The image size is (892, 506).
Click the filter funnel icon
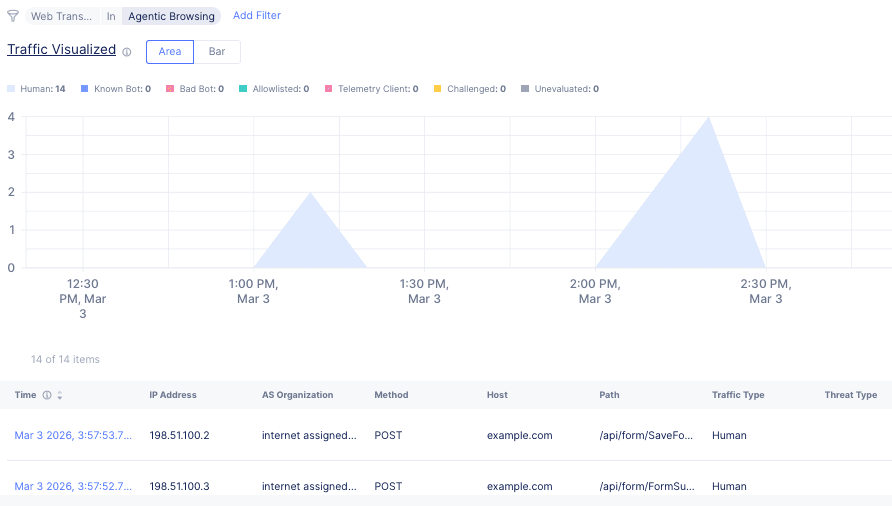point(13,16)
